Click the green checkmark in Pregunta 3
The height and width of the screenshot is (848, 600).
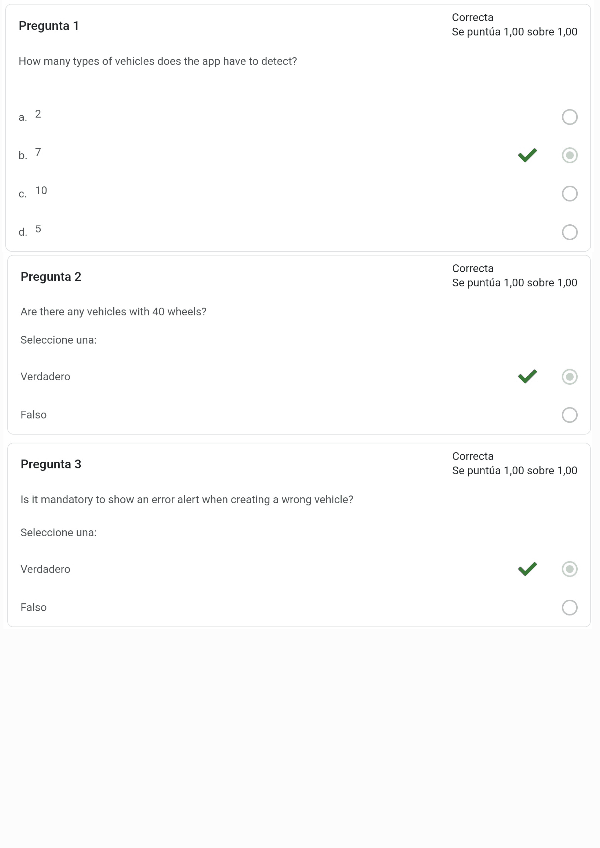(527, 569)
